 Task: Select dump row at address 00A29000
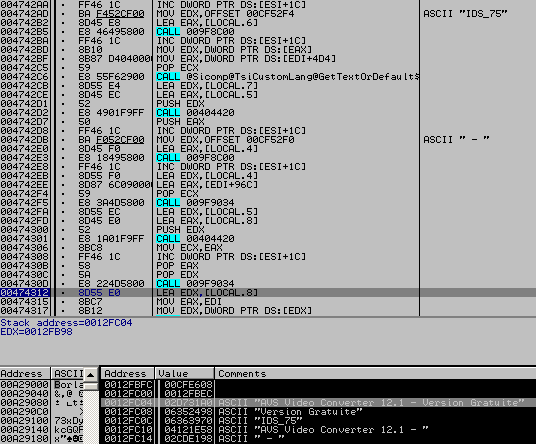click(42, 385)
